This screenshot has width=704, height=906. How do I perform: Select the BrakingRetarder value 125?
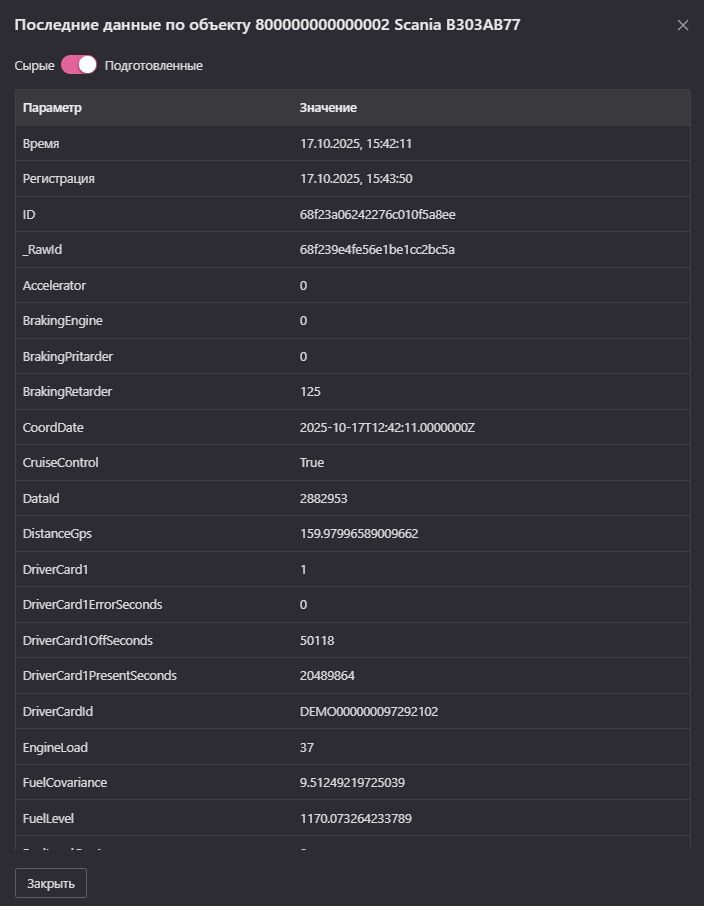[x=310, y=392]
